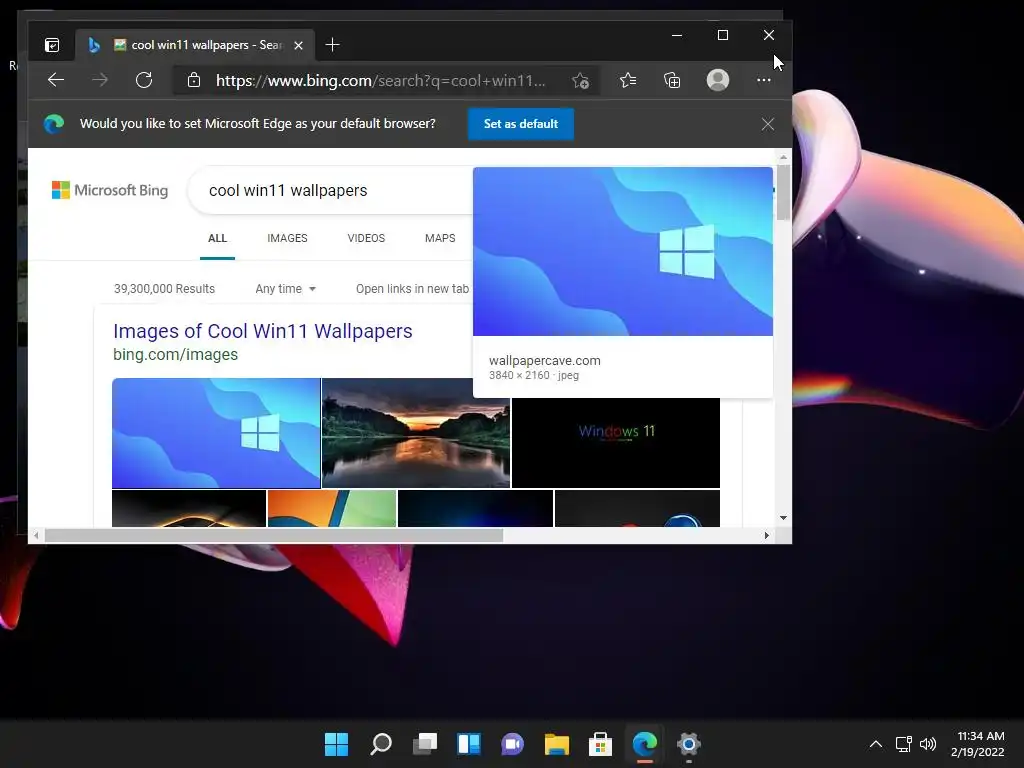Refresh the current page
The height and width of the screenshot is (768, 1024).
click(x=144, y=80)
